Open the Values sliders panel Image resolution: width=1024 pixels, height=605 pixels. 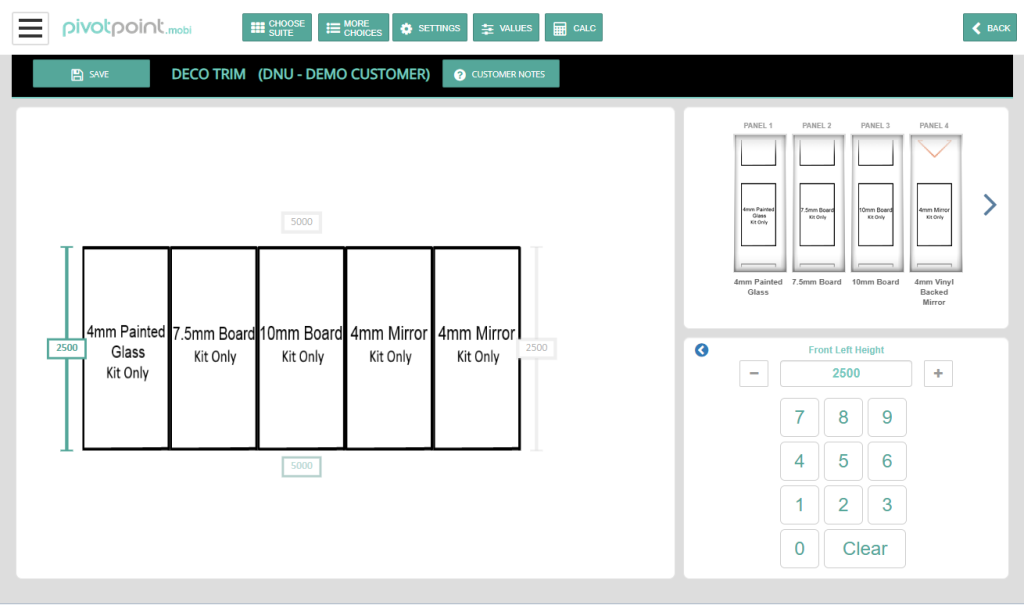[505, 28]
